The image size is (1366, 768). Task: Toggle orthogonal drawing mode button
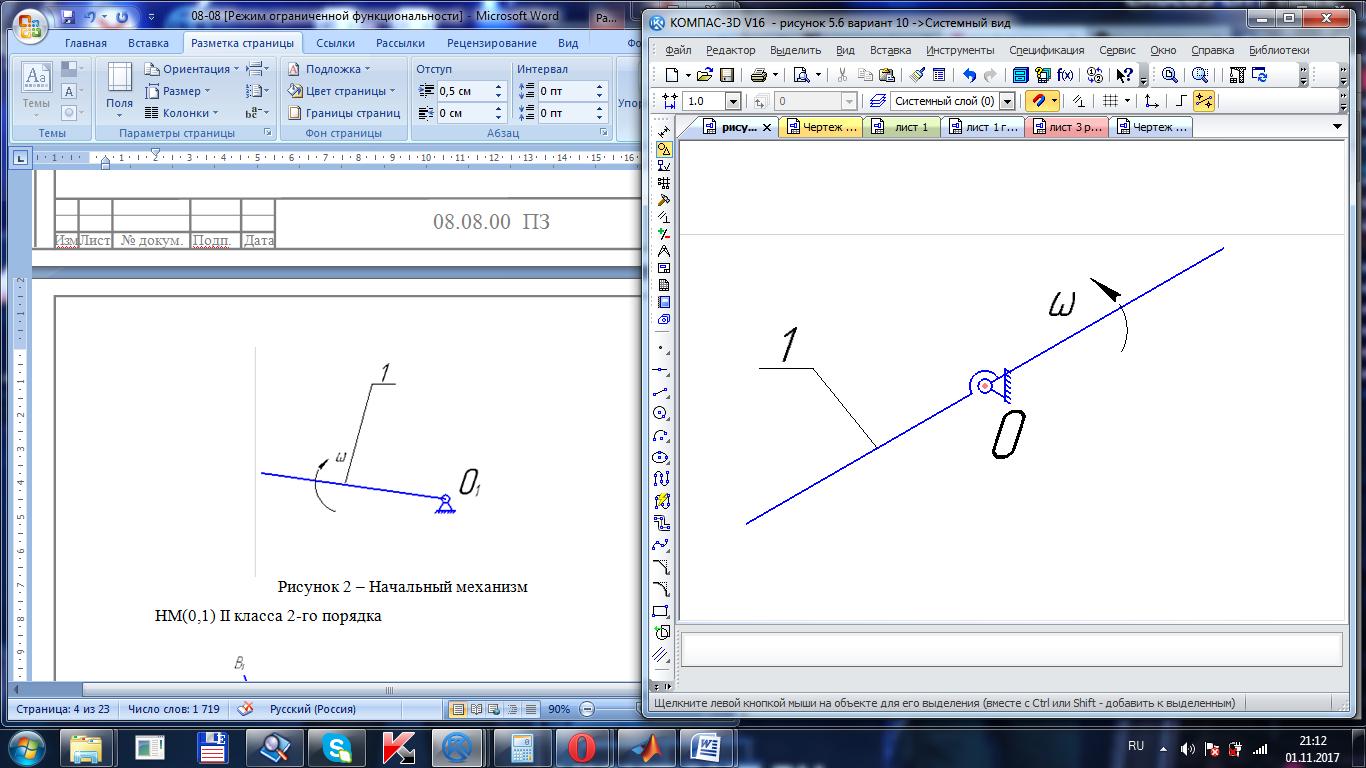tap(1181, 101)
